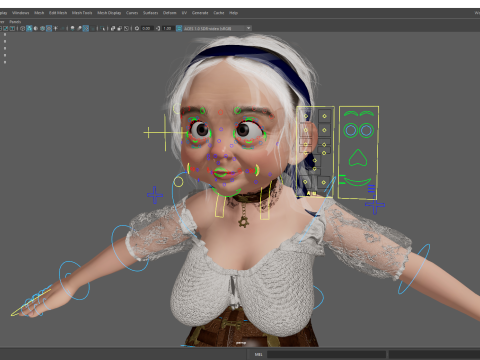Open the Generate menu

(x=200, y=13)
